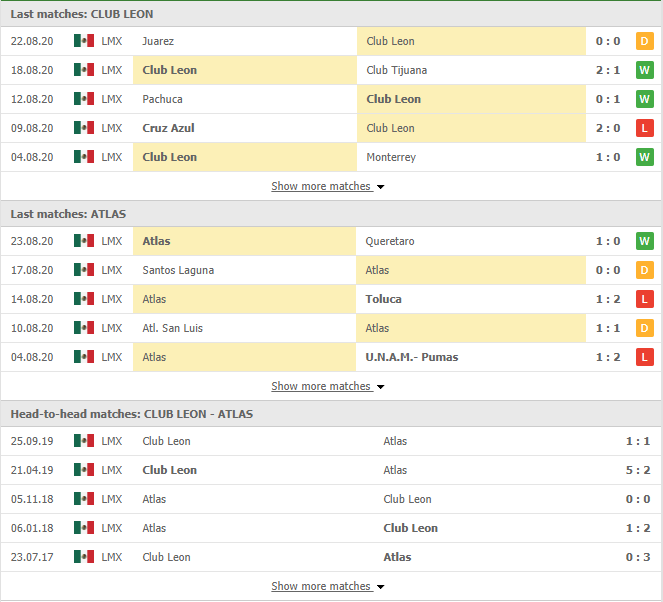Click the D result badge for Juarez match

pos(645,41)
